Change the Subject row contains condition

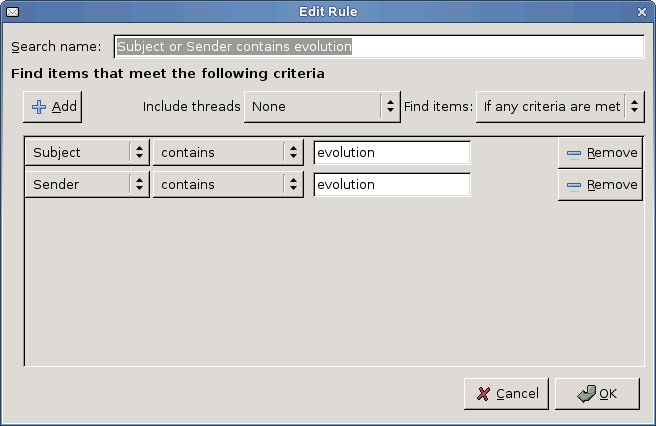(x=228, y=153)
